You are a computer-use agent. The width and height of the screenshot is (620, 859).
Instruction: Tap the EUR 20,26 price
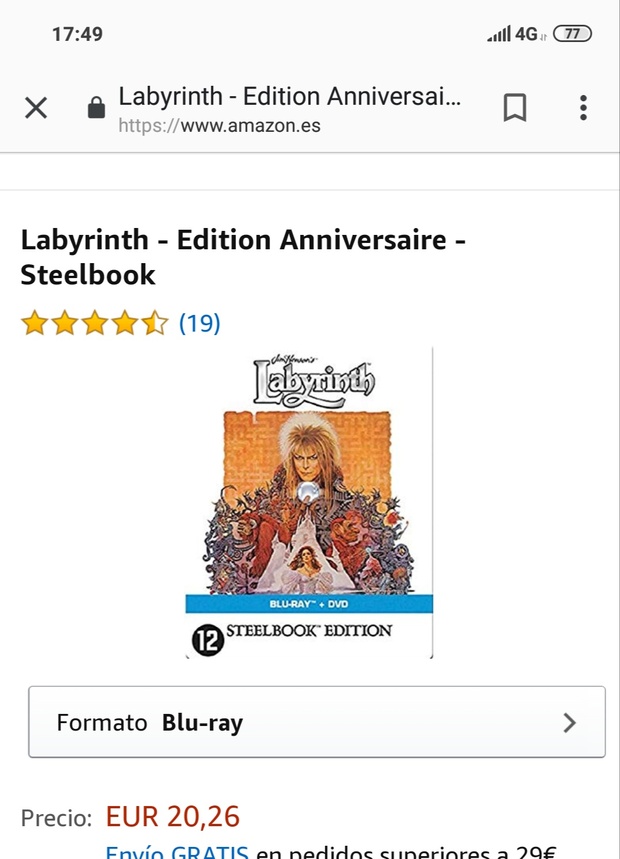tap(173, 817)
